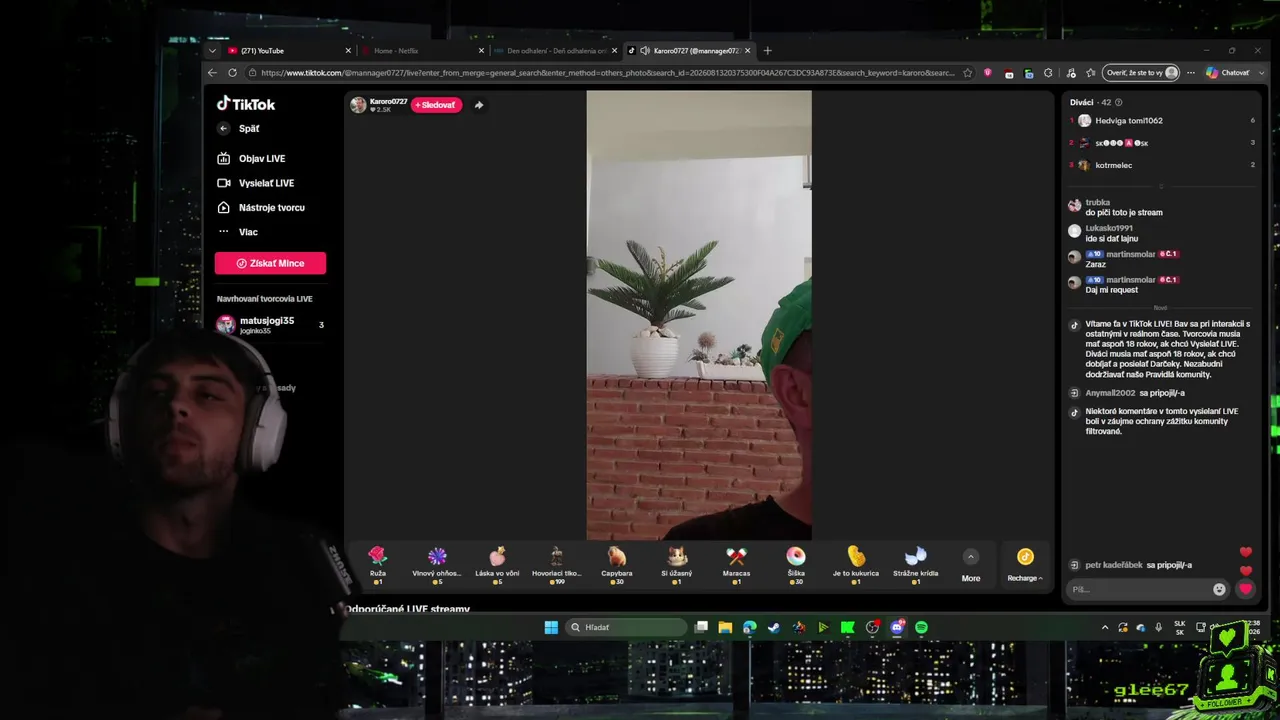1280x720 pixels.
Task: Send Maracas gift
Action: (736, 565)
